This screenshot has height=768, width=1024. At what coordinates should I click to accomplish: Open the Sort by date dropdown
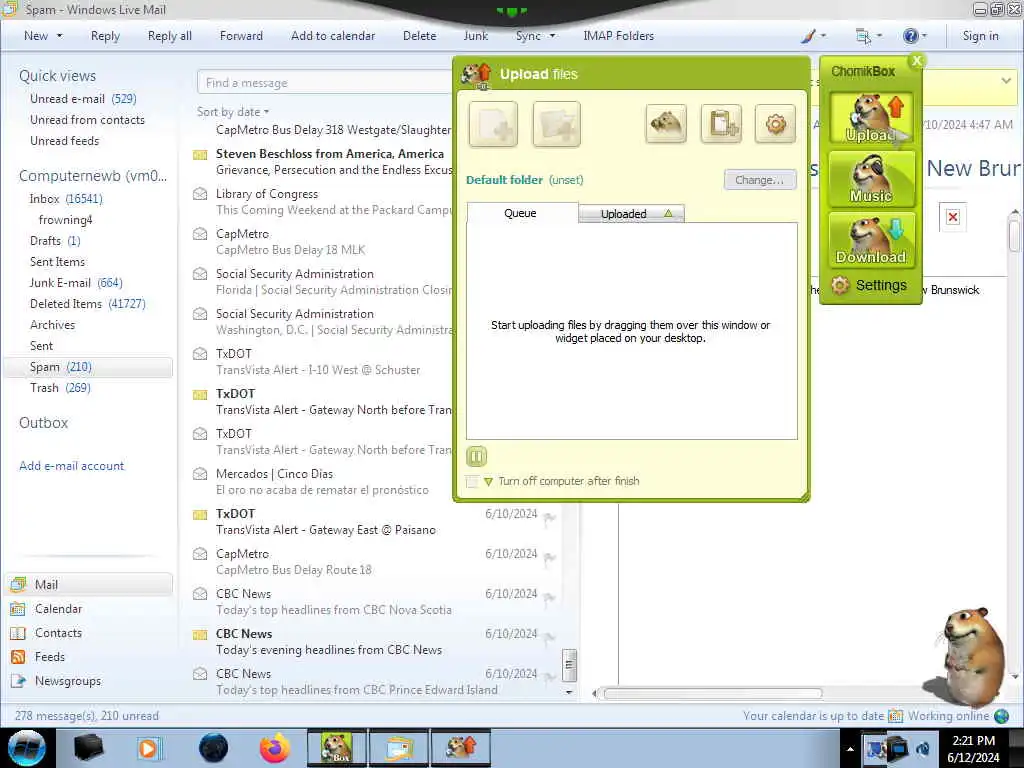pyautogui.click(x=233, y=112)
